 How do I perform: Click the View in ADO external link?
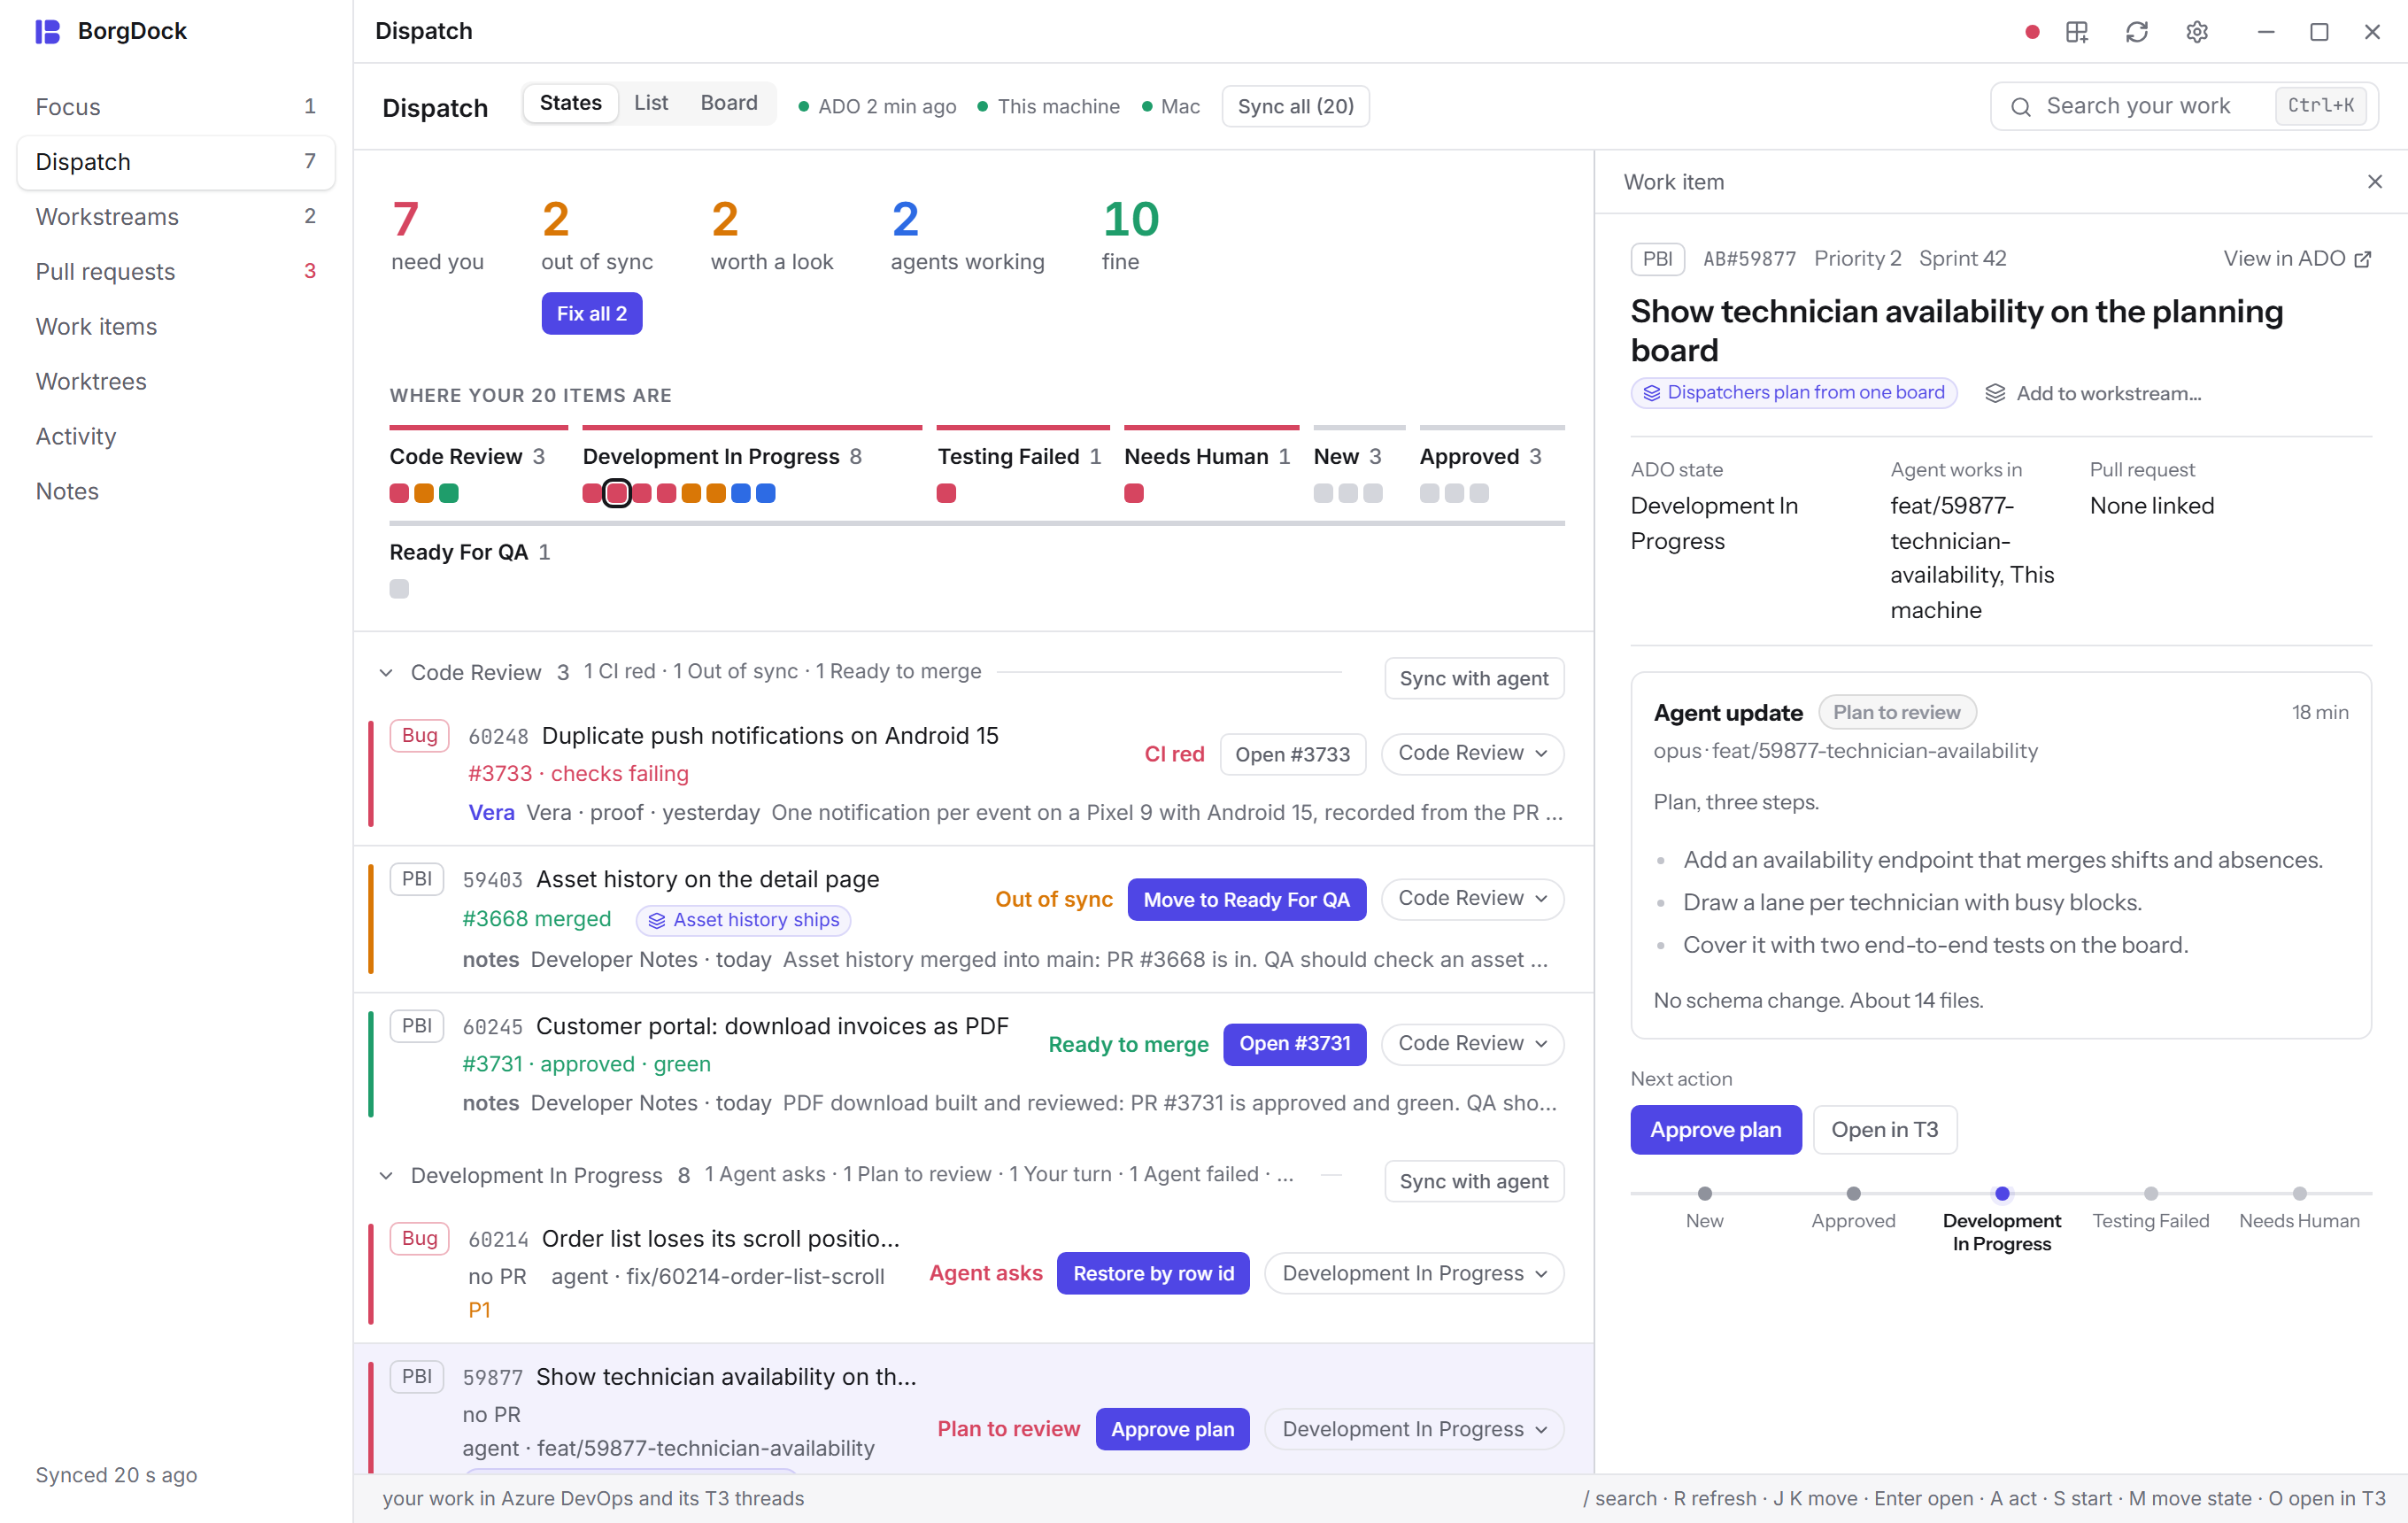(2297, 259)
